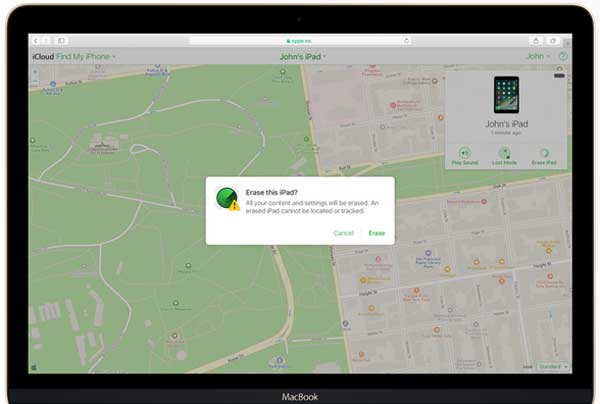
Task: Click the Find My iPhone warning icon in dialog
Action: (x=228, y=199)
